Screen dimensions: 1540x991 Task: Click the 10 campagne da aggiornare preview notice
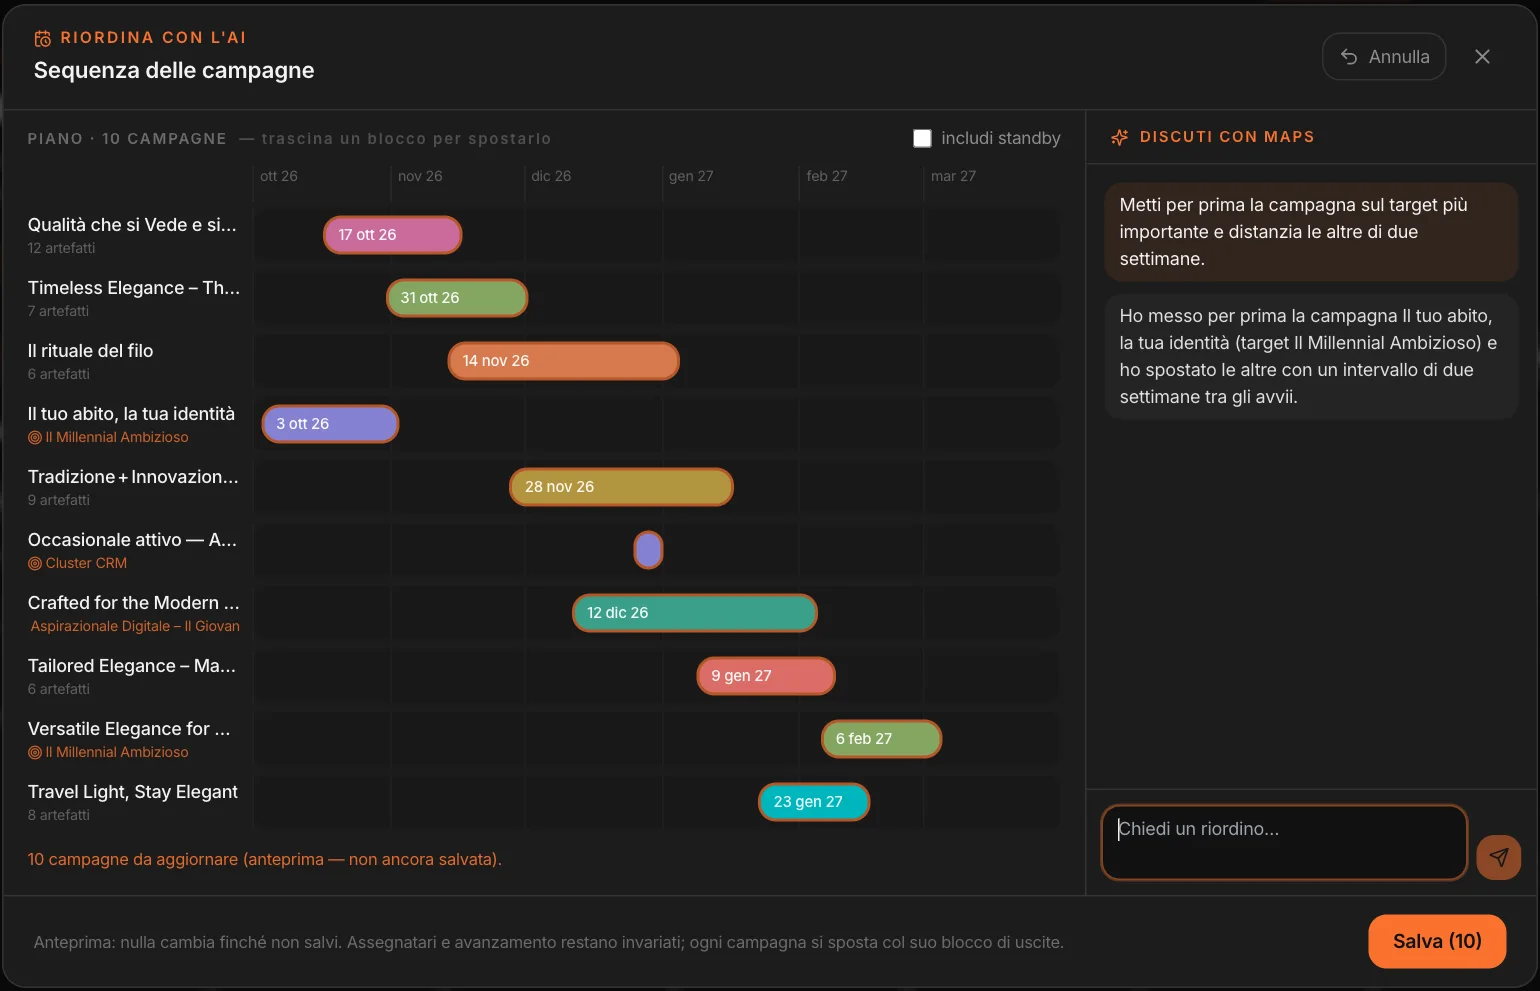(265, 859)
